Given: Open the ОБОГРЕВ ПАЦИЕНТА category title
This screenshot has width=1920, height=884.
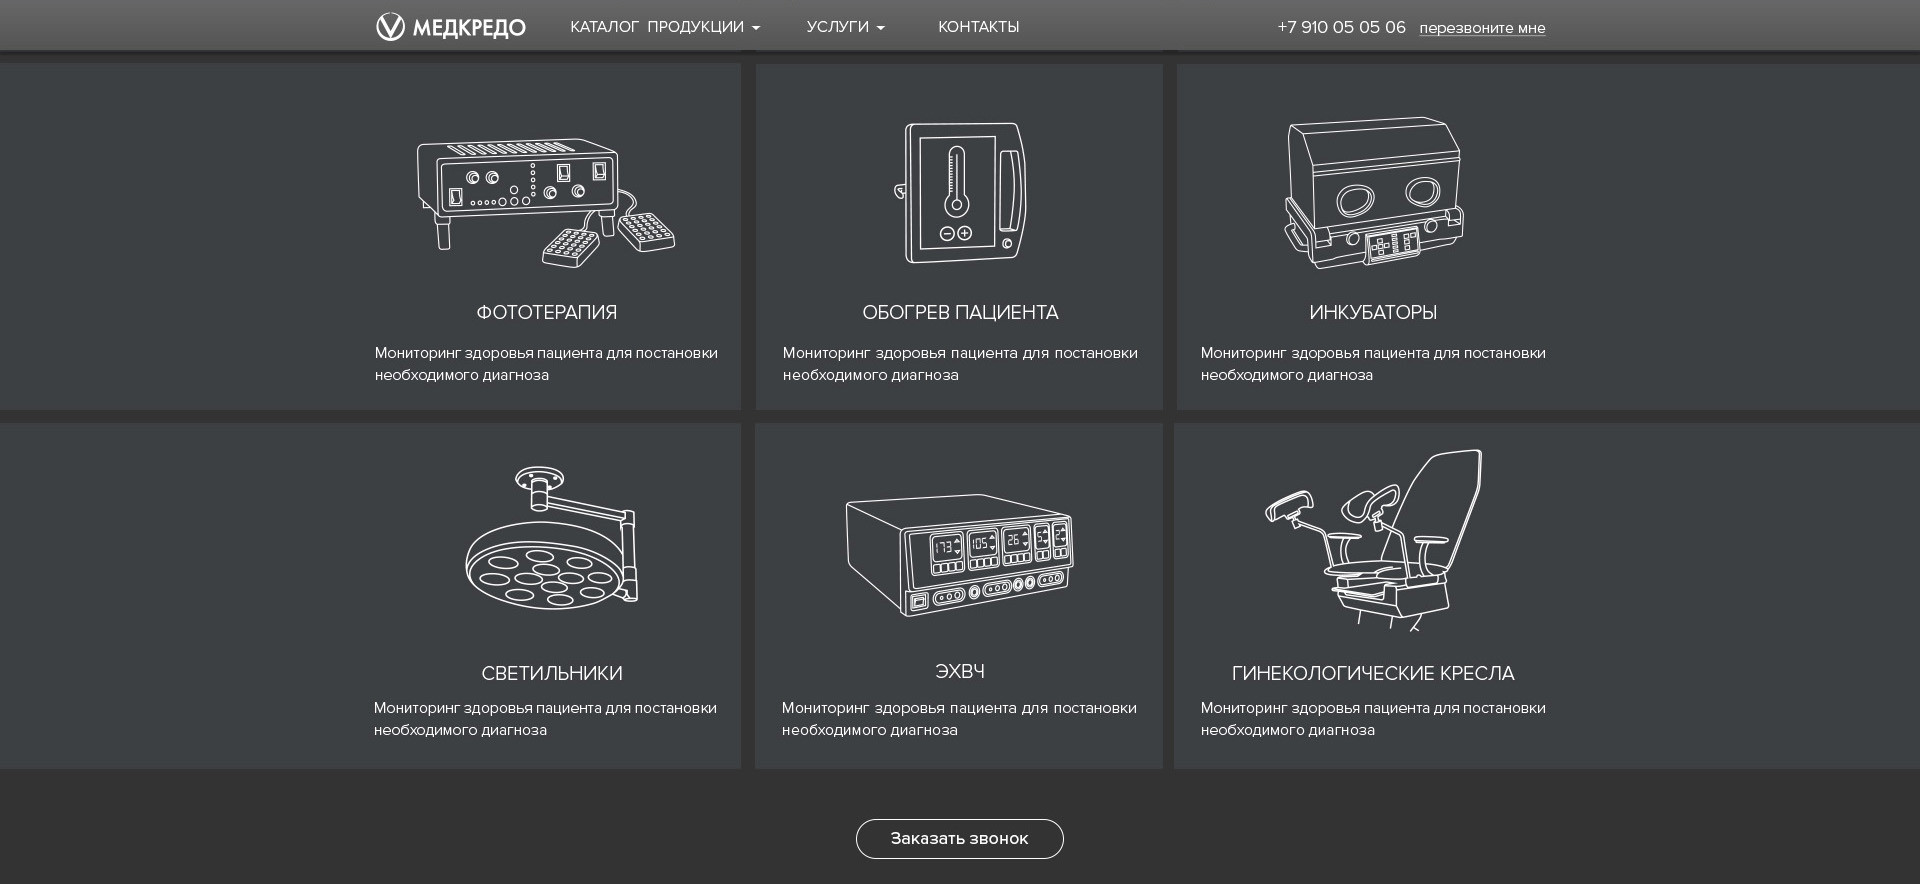Looking at the screenshot, I should 959,313.
